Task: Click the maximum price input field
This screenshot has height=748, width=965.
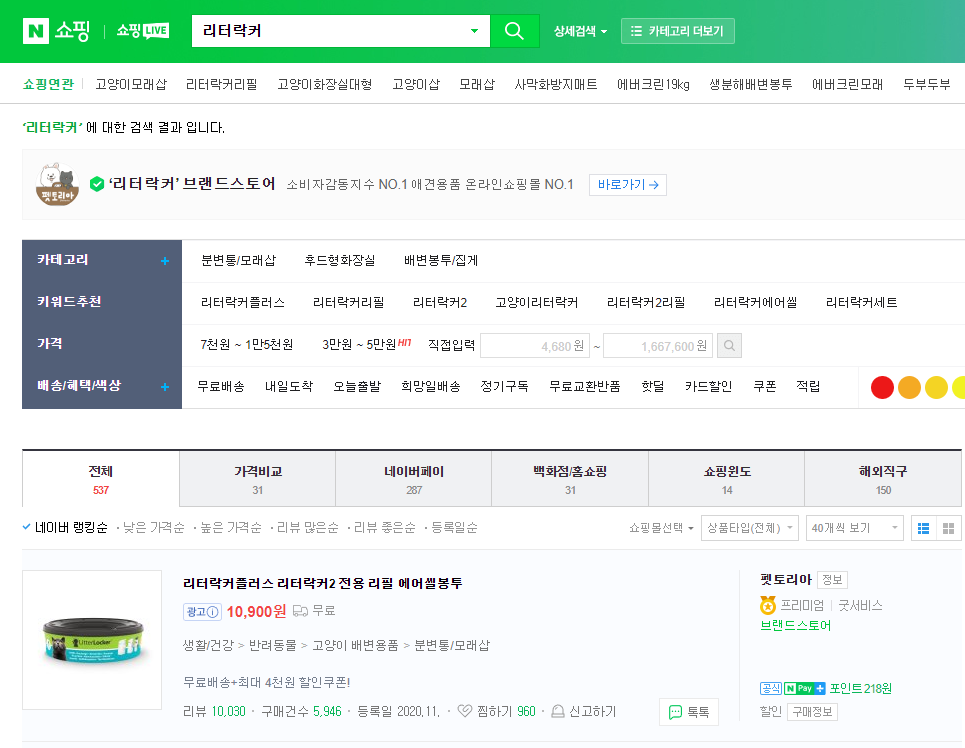Action: (x=658, y=345)
